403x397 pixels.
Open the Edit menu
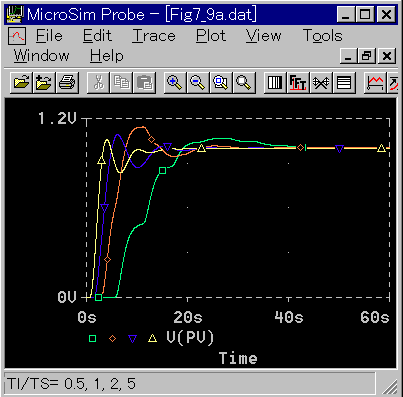point(97,36)
